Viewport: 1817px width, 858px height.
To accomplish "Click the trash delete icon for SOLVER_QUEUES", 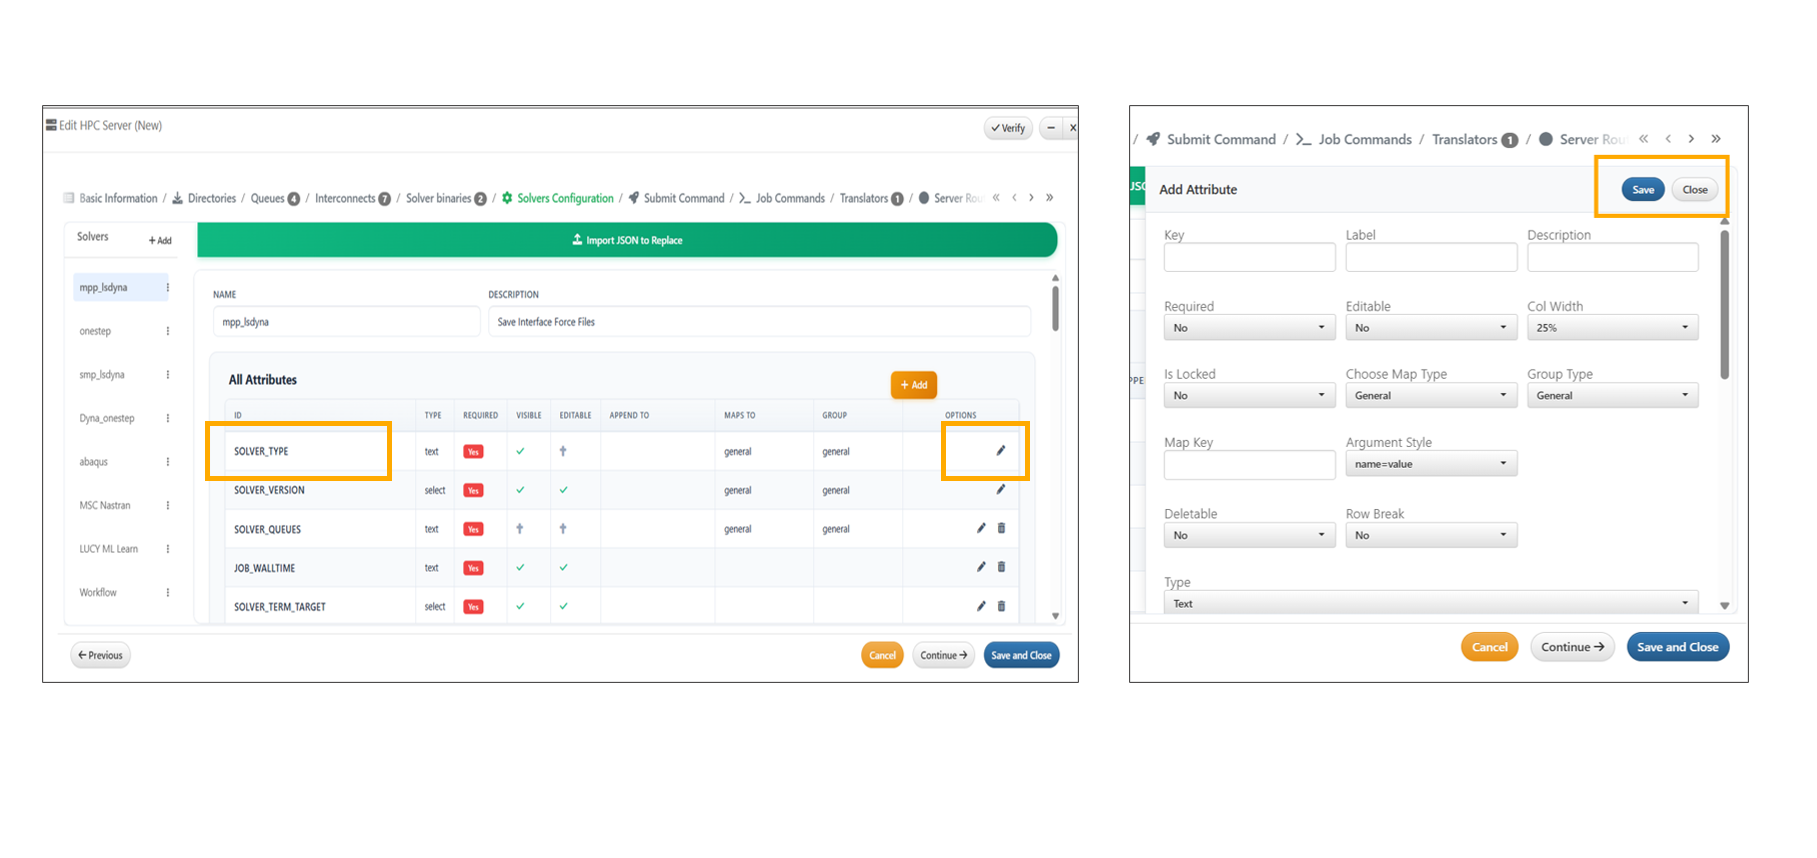I will [x=1001, y=528].
